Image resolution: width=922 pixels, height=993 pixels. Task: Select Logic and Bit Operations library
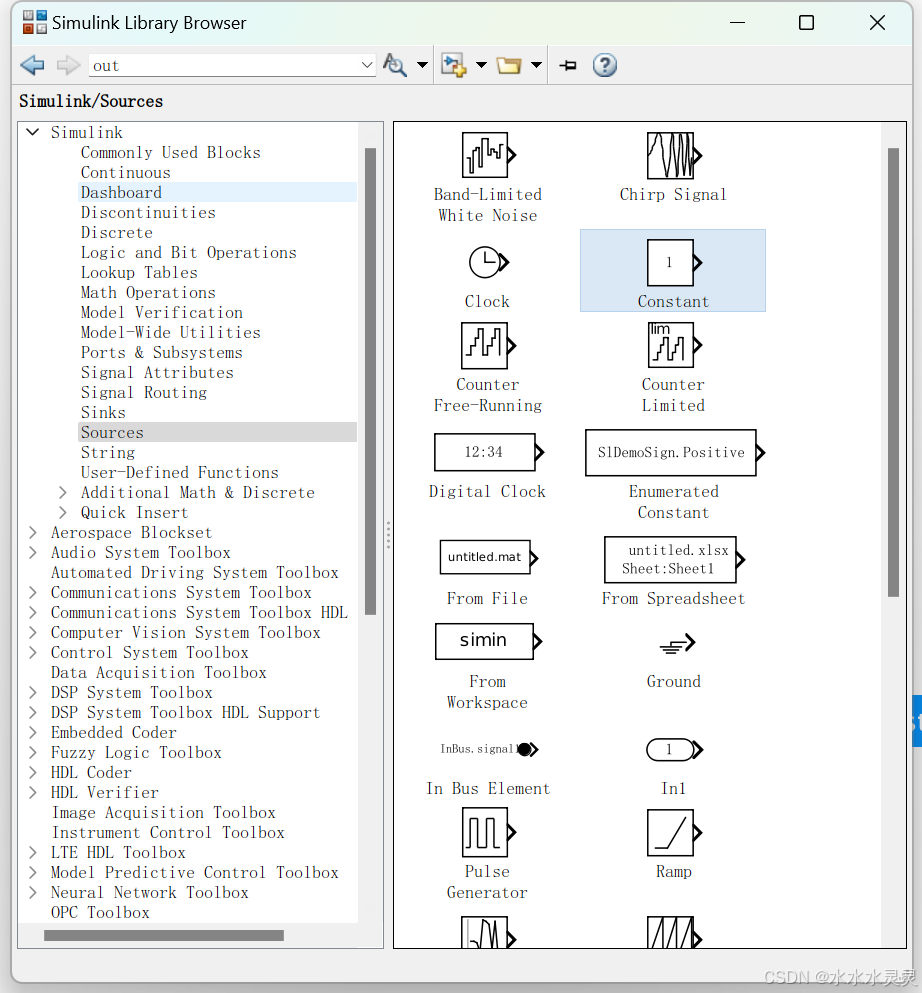[188, 253]
